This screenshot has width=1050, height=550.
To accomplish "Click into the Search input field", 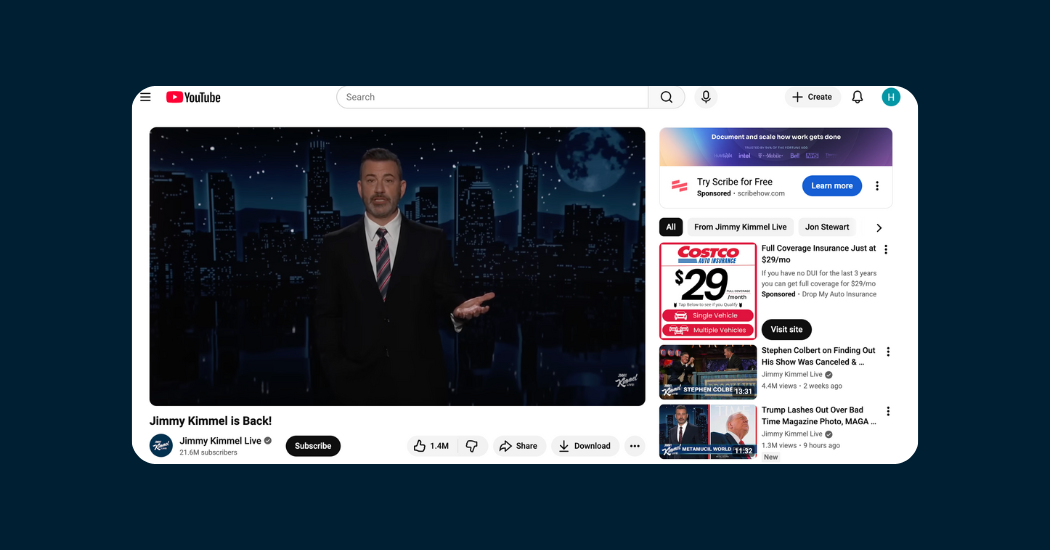I will click(x=490, y=97).
